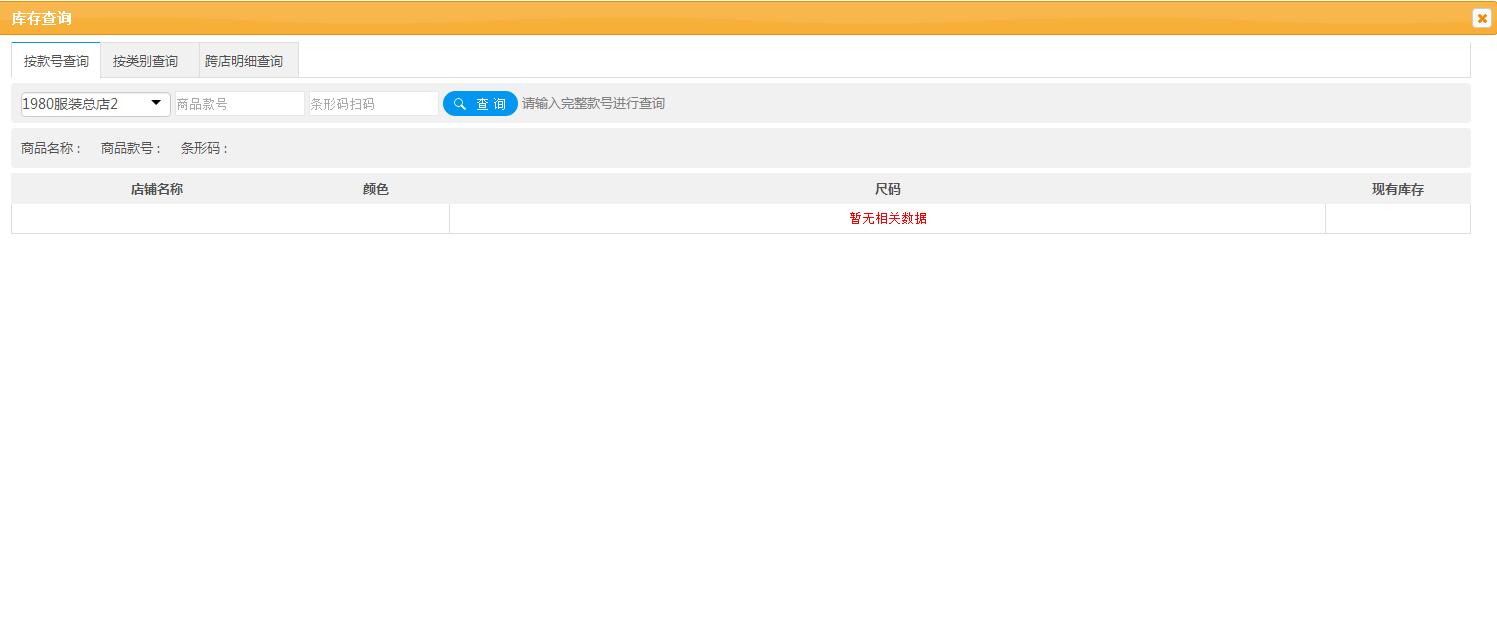Click the 颜色 column header
This screenshot has height=634, width=1497.
[375, 188]
